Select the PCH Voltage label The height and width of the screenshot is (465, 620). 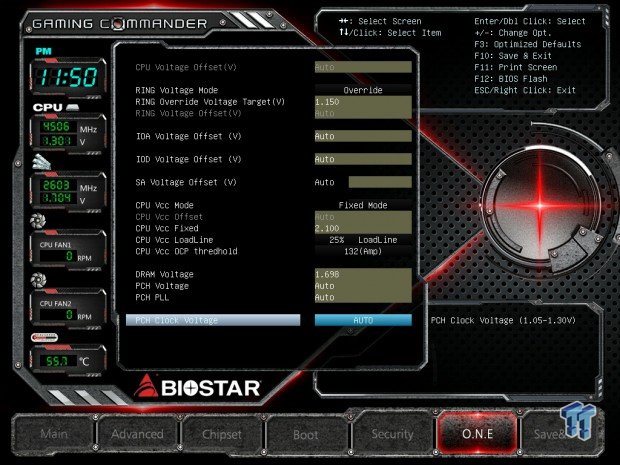pyautogui.click(x=162, y=286)
